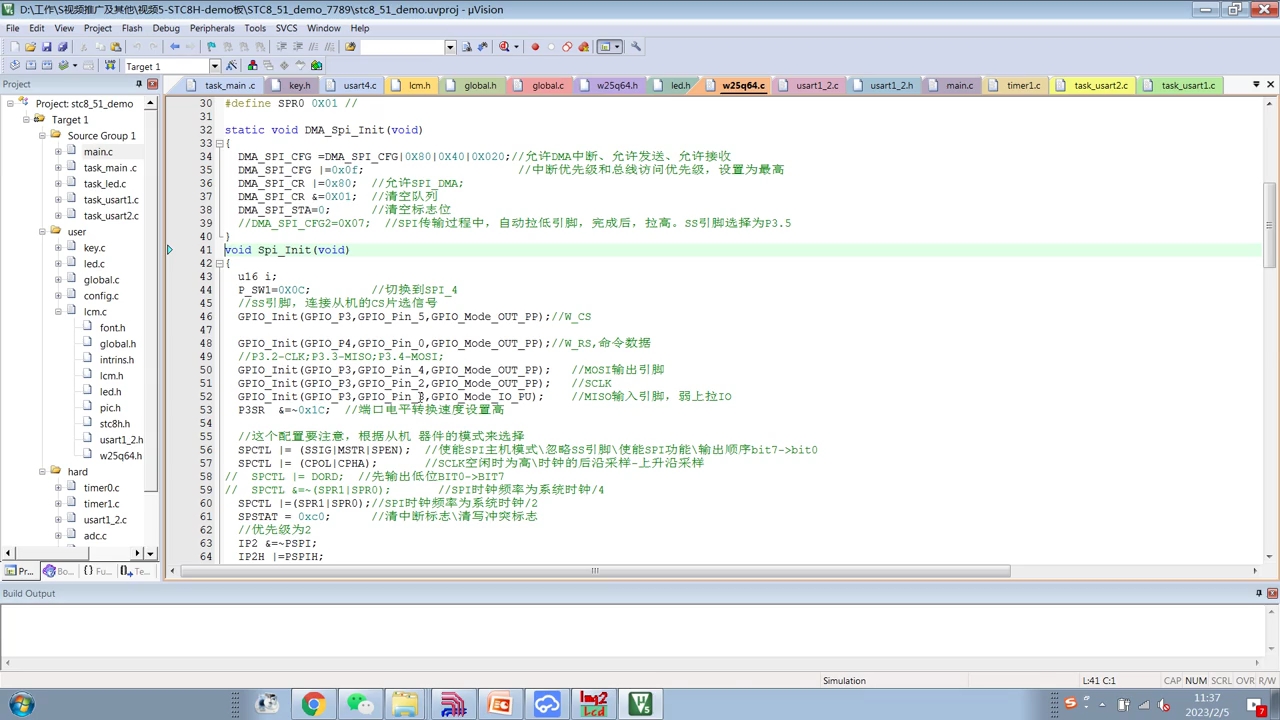Screen dimensions: 1280x720
Task: Open Manage Project Items icon
Action: pyautogui.click(x=252, y=66)
